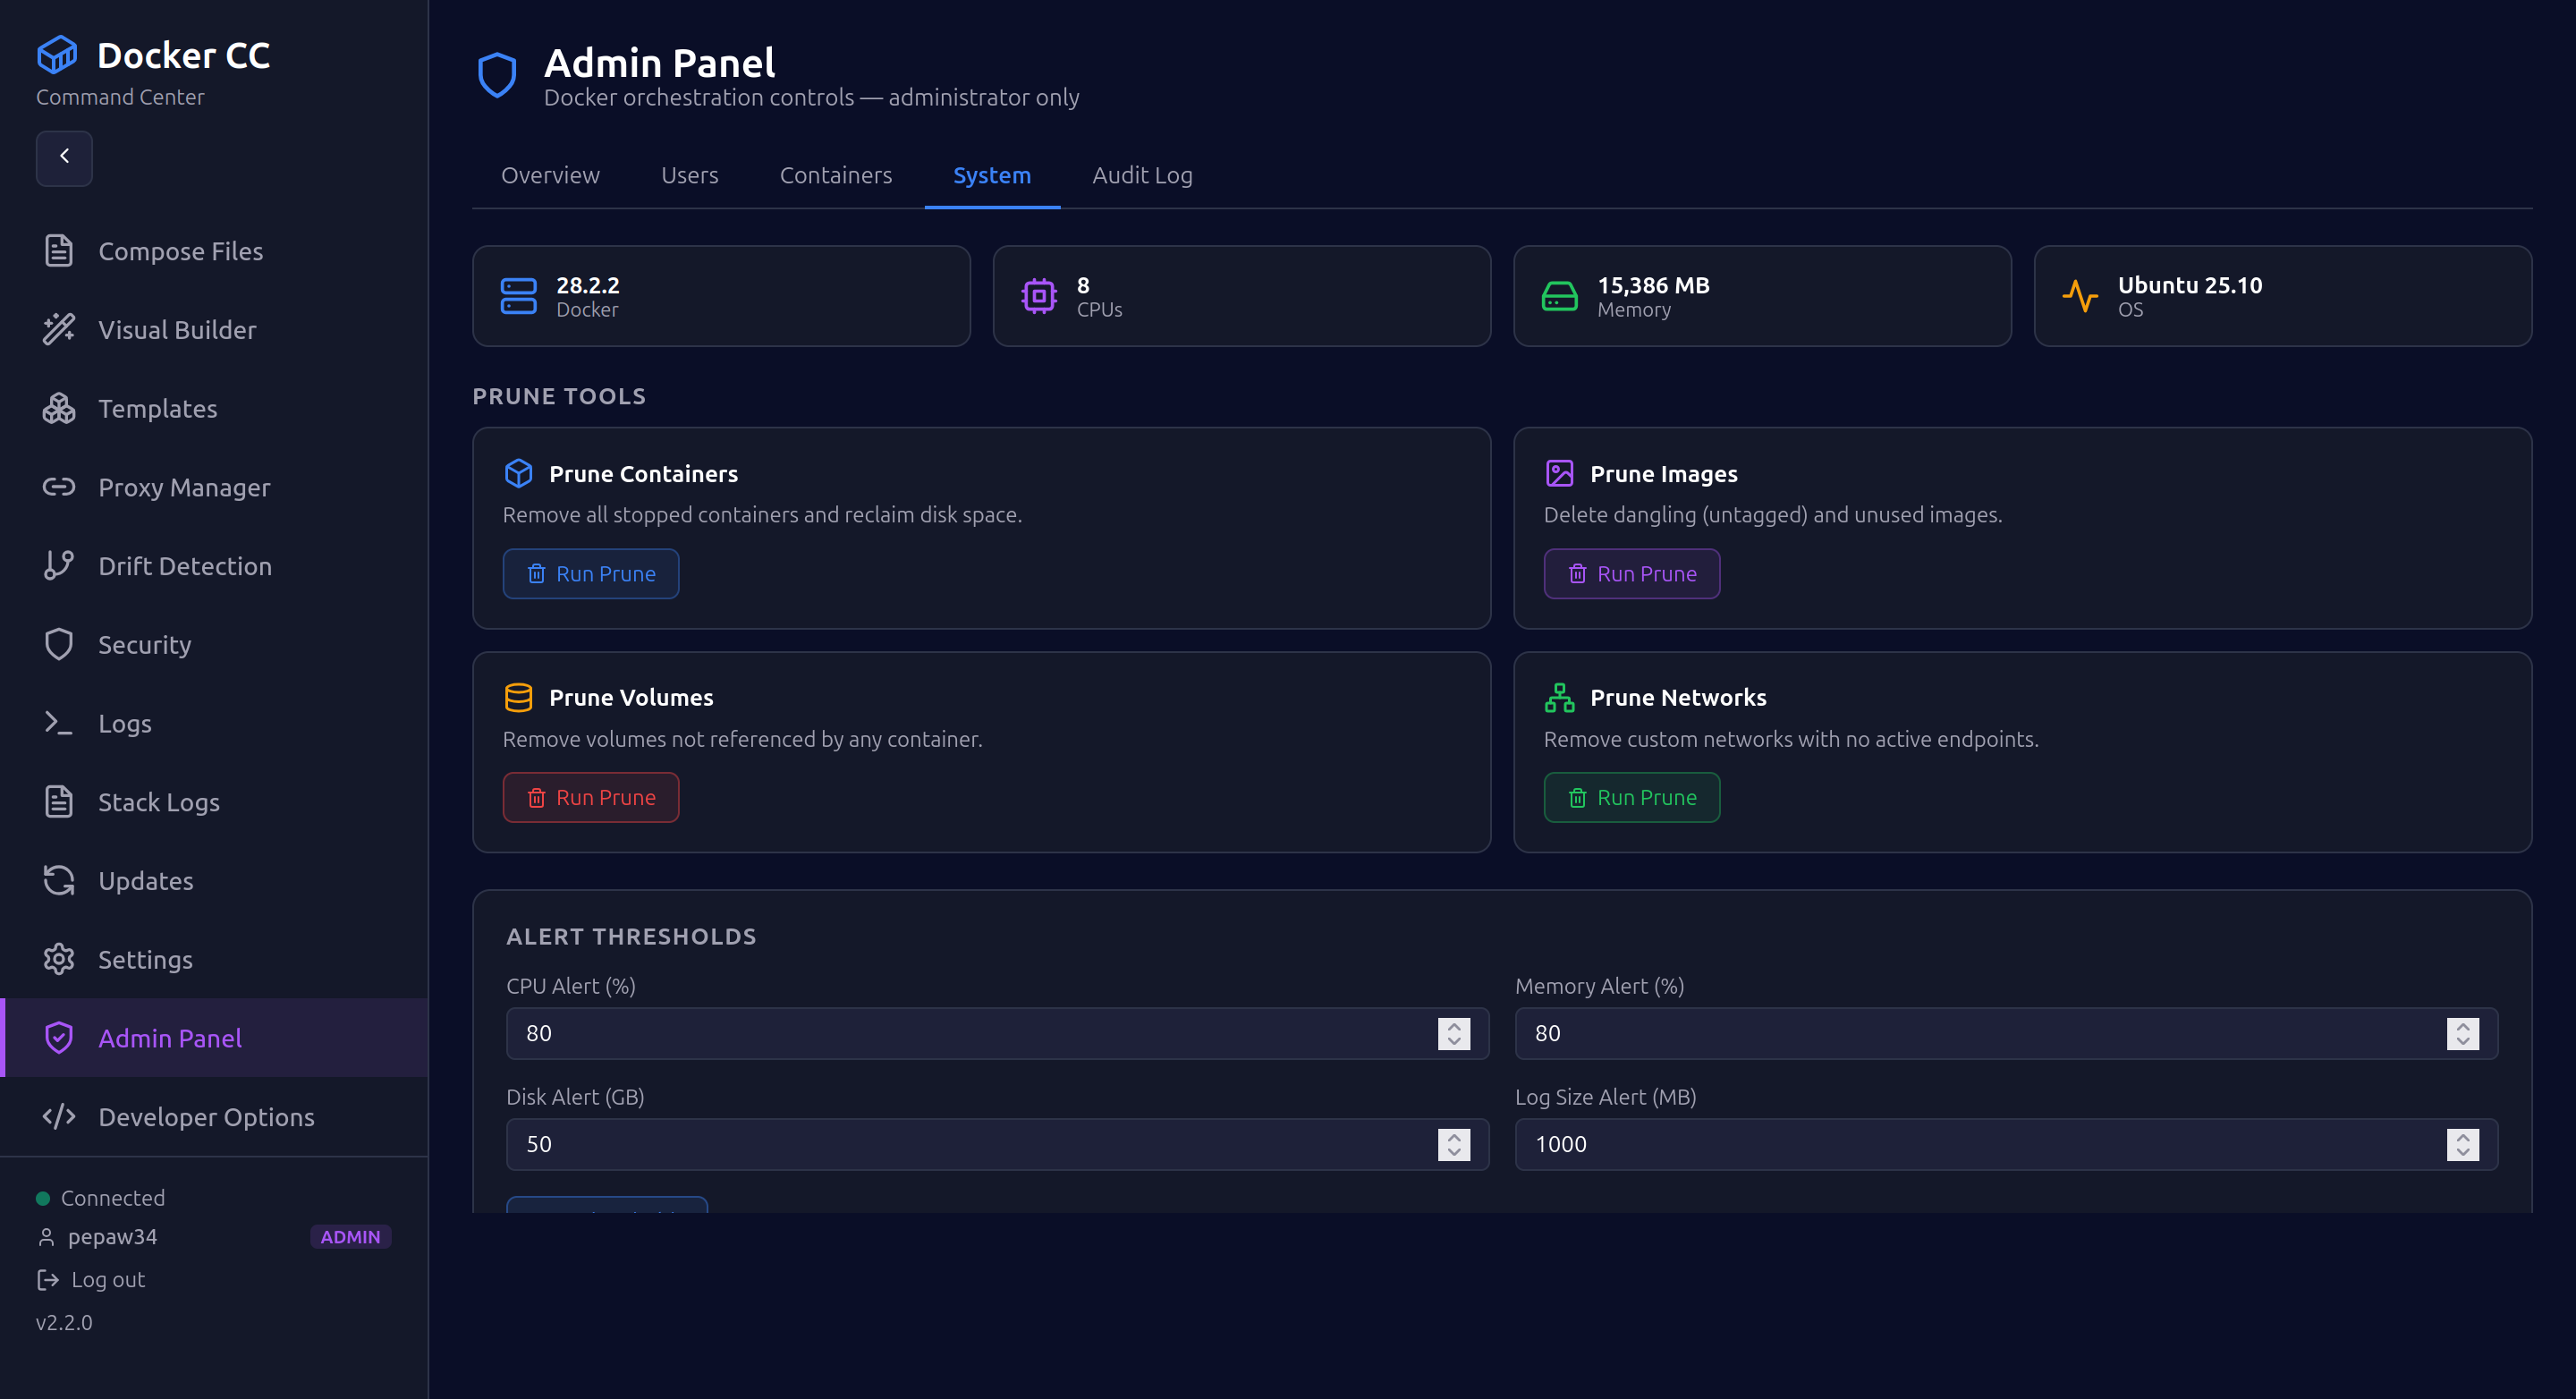The width and height of the screenshot is (2576, 1399).
Task: Switch to the Audit Log tab
Action: [x=1142, y=174]
